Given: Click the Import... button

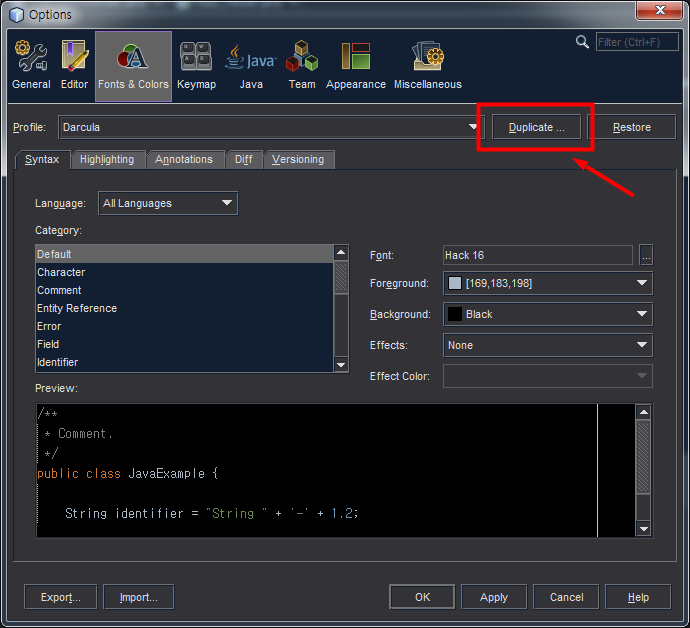Looking at the screenshot, I should (x=139, y=597).
